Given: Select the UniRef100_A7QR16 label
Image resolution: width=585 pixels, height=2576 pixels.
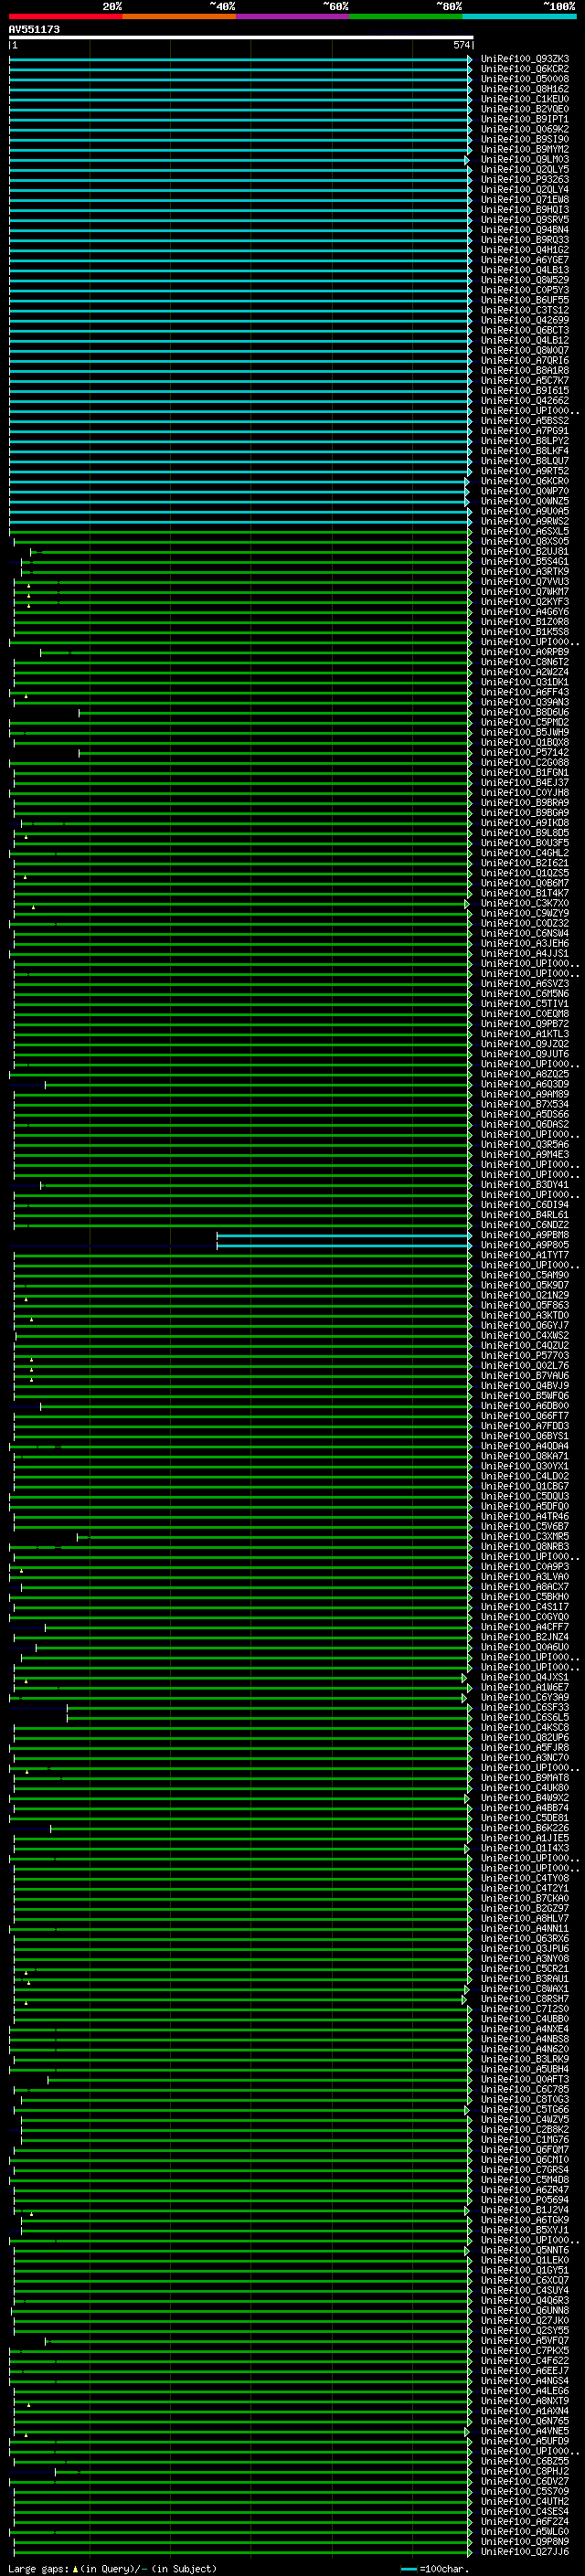Looking at the screenshot, I should [x=525, y=360].
